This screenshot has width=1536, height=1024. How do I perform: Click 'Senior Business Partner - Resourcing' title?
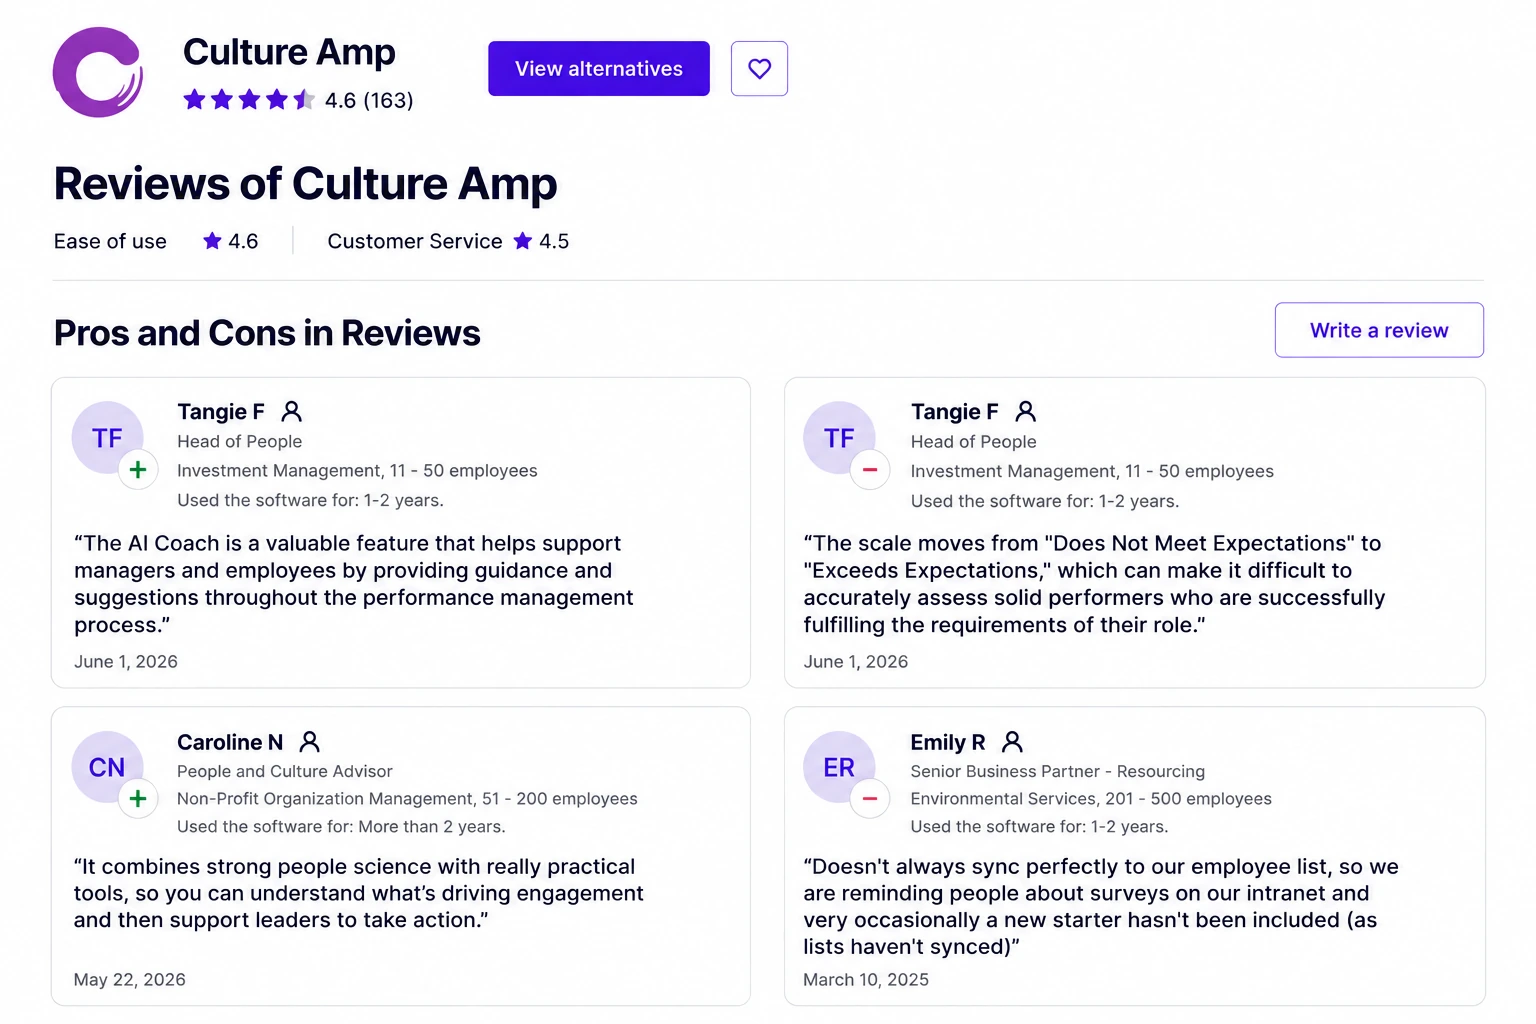click(x=1057, y=771)
